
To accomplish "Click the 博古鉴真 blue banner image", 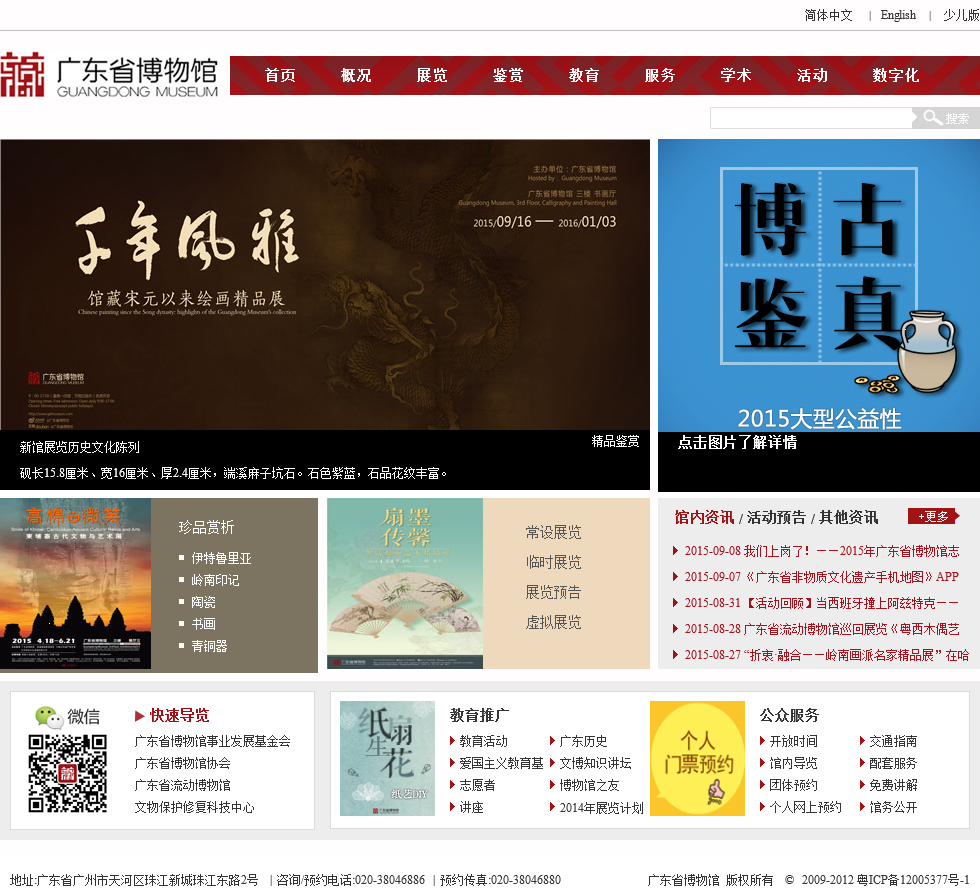I will (x=819, y=286).
